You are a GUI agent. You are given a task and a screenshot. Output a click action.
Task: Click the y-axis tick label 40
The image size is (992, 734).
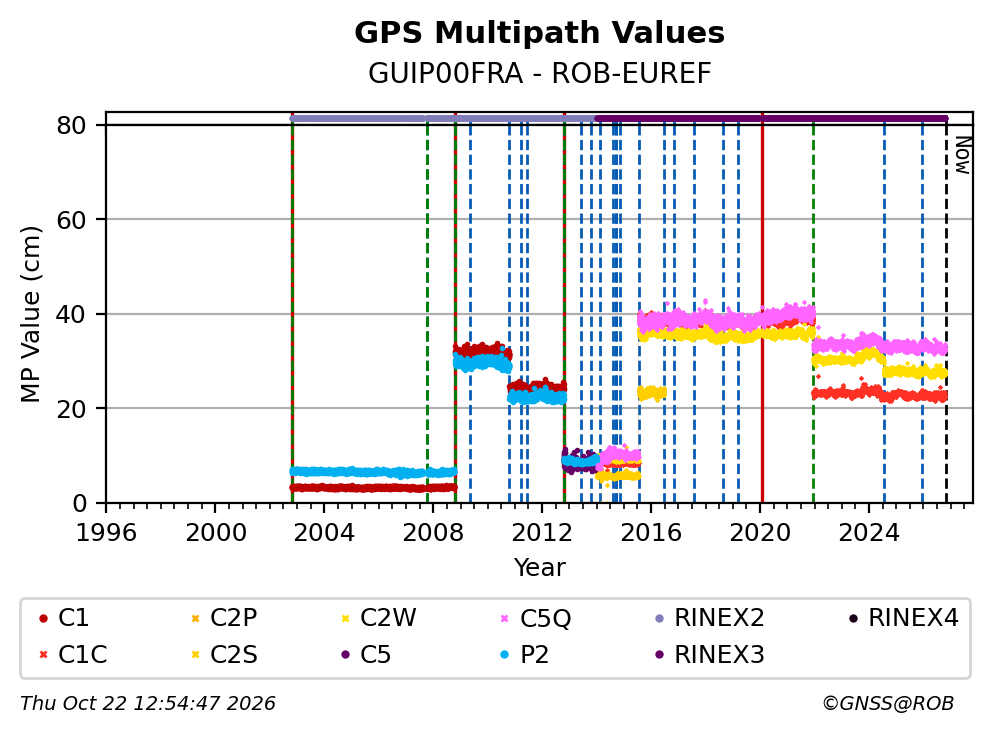tap(71, 314)
